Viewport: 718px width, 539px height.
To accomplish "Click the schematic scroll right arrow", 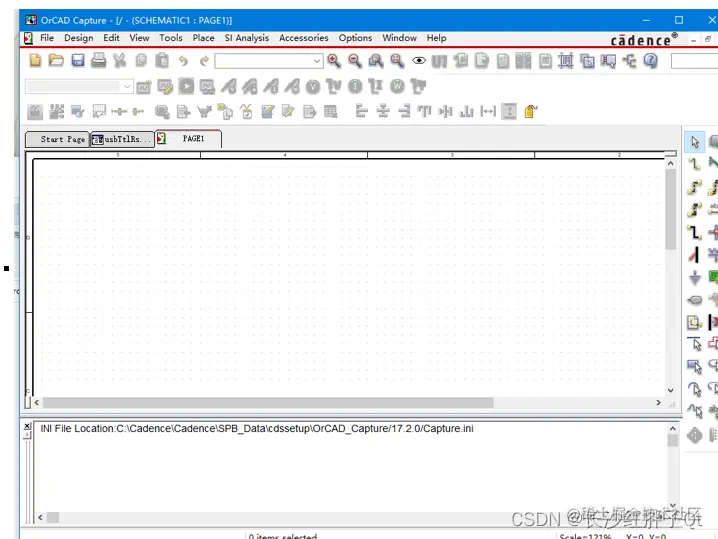I will coord(658,403).
